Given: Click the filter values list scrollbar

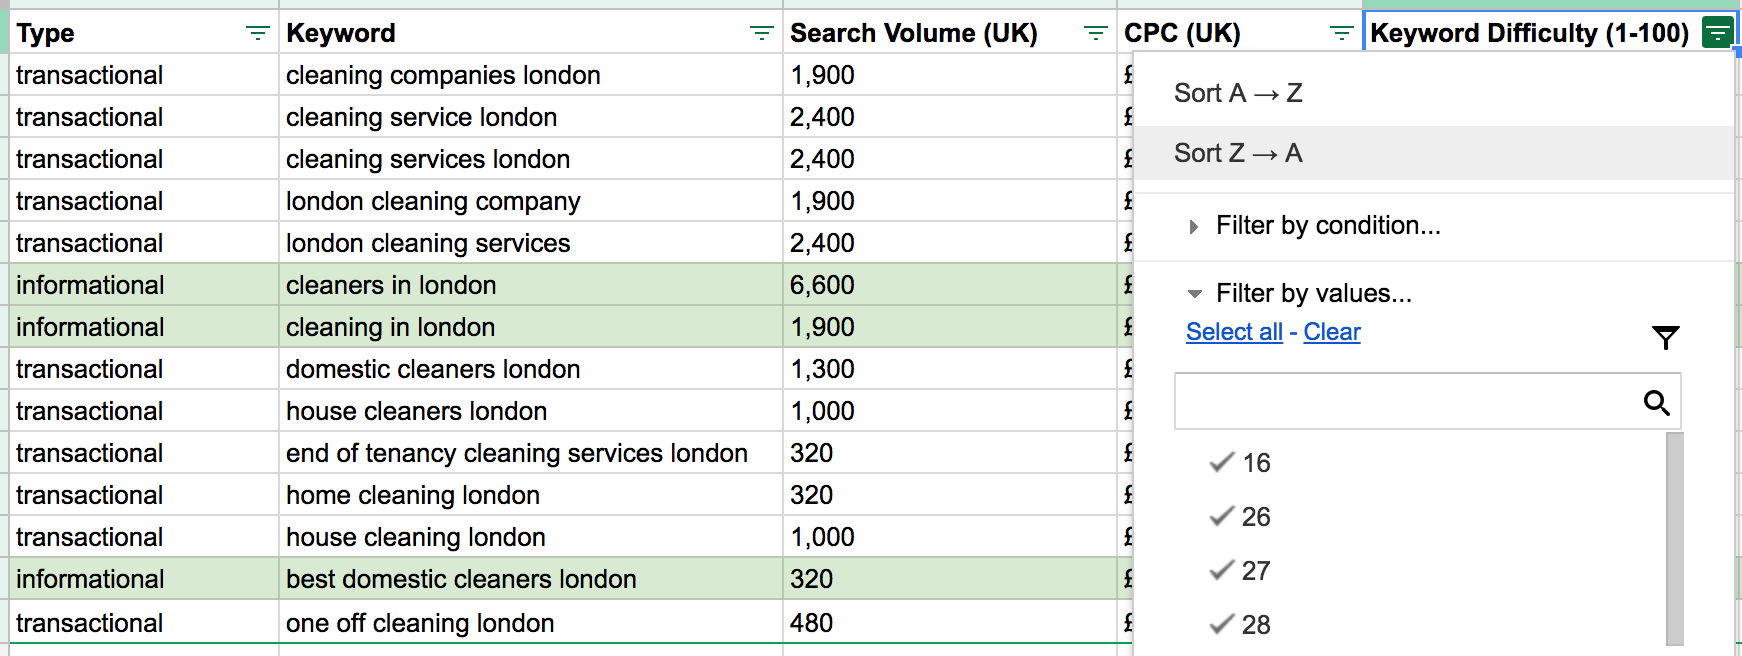Looking at the screenshot, I should (x=1675, y=540).
